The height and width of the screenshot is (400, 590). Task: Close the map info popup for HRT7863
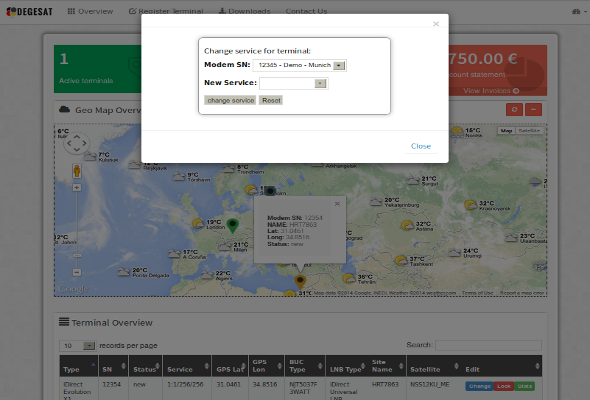tap(337, 204)
